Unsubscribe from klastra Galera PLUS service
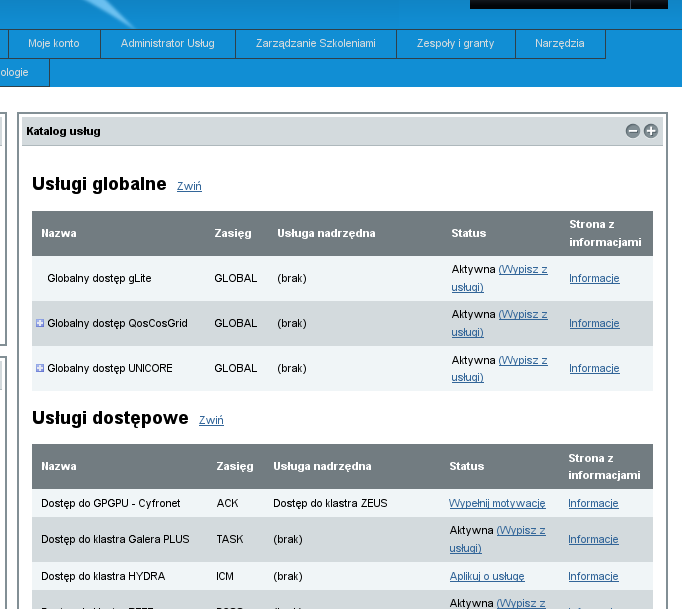This screenshot has height=609, width=682. (498, 539)
